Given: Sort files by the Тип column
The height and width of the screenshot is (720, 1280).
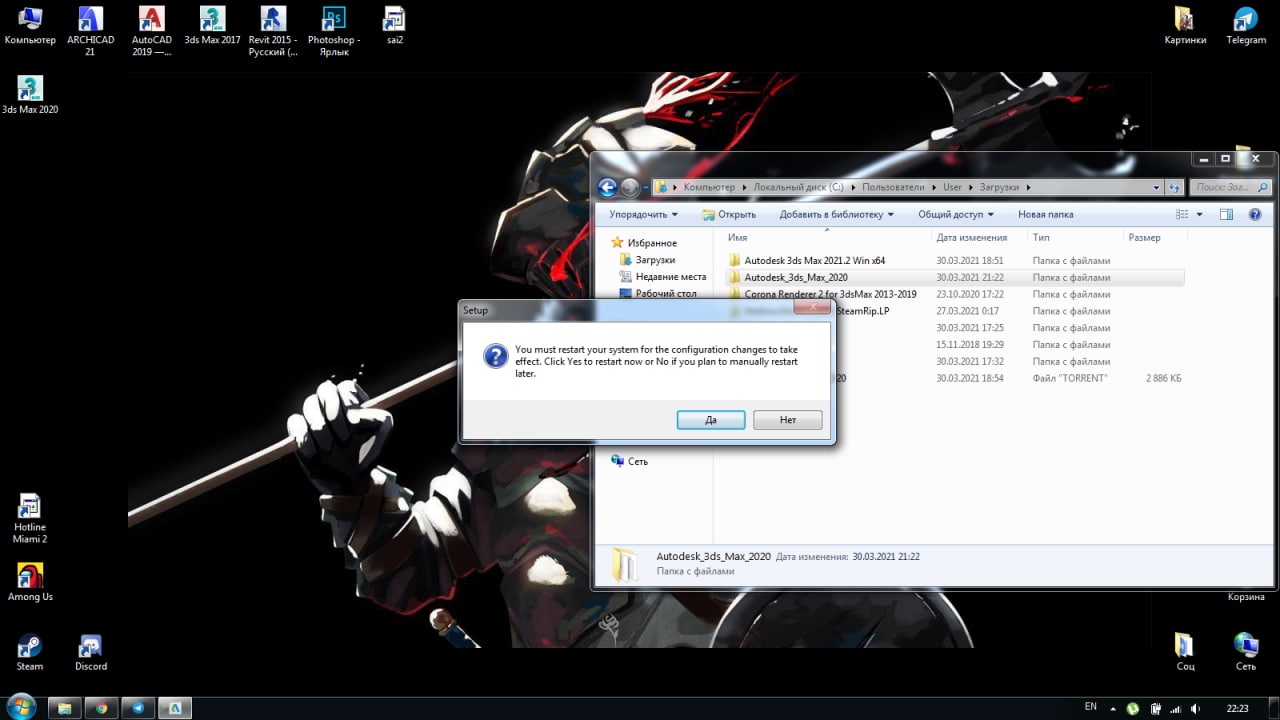Looking at the screenshot, I should pos(1074,238).
